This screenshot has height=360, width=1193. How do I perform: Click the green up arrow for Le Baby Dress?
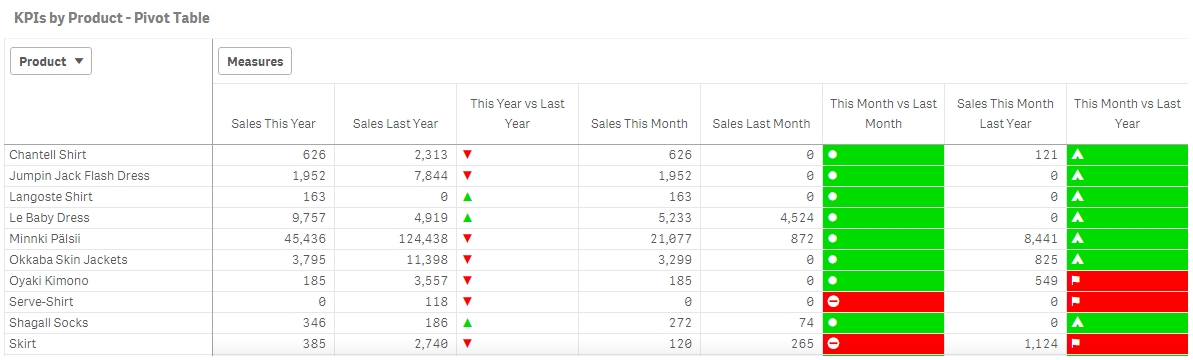(x=468, y=218)
